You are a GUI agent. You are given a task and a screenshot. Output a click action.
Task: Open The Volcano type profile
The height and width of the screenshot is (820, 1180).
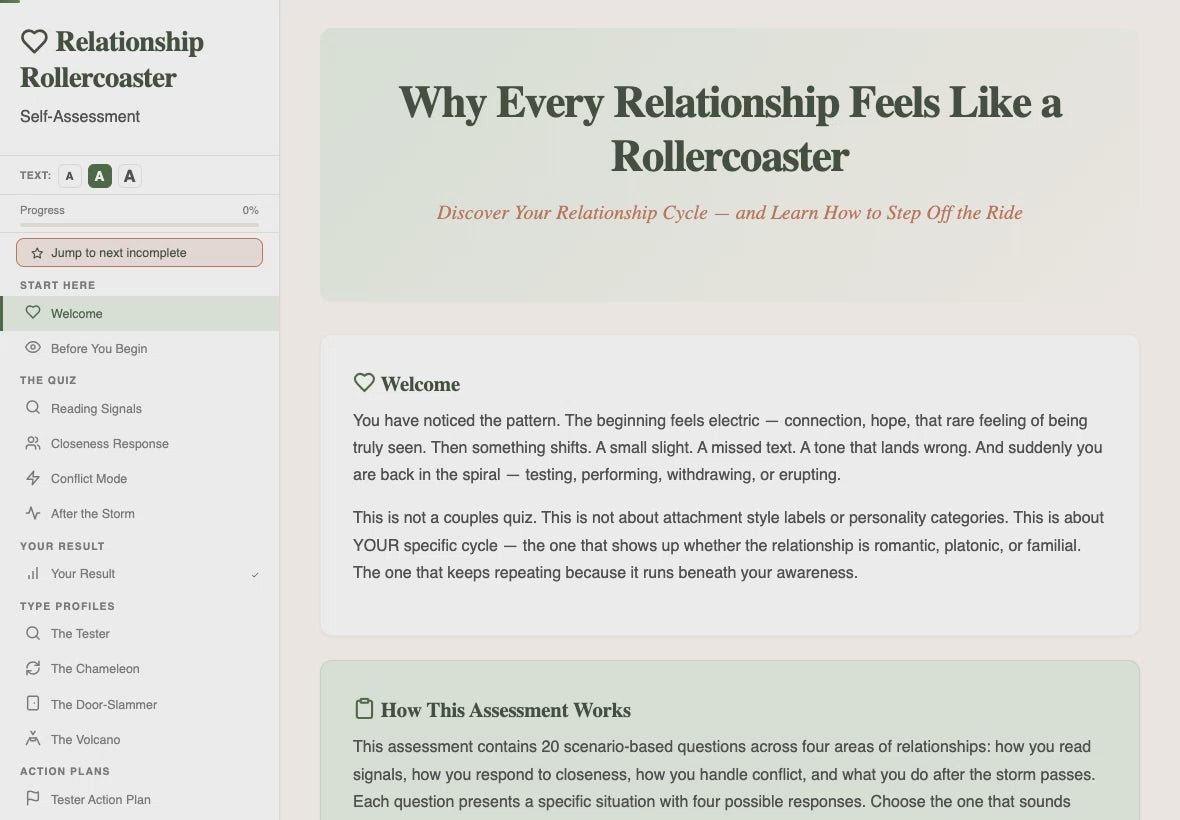139,740
